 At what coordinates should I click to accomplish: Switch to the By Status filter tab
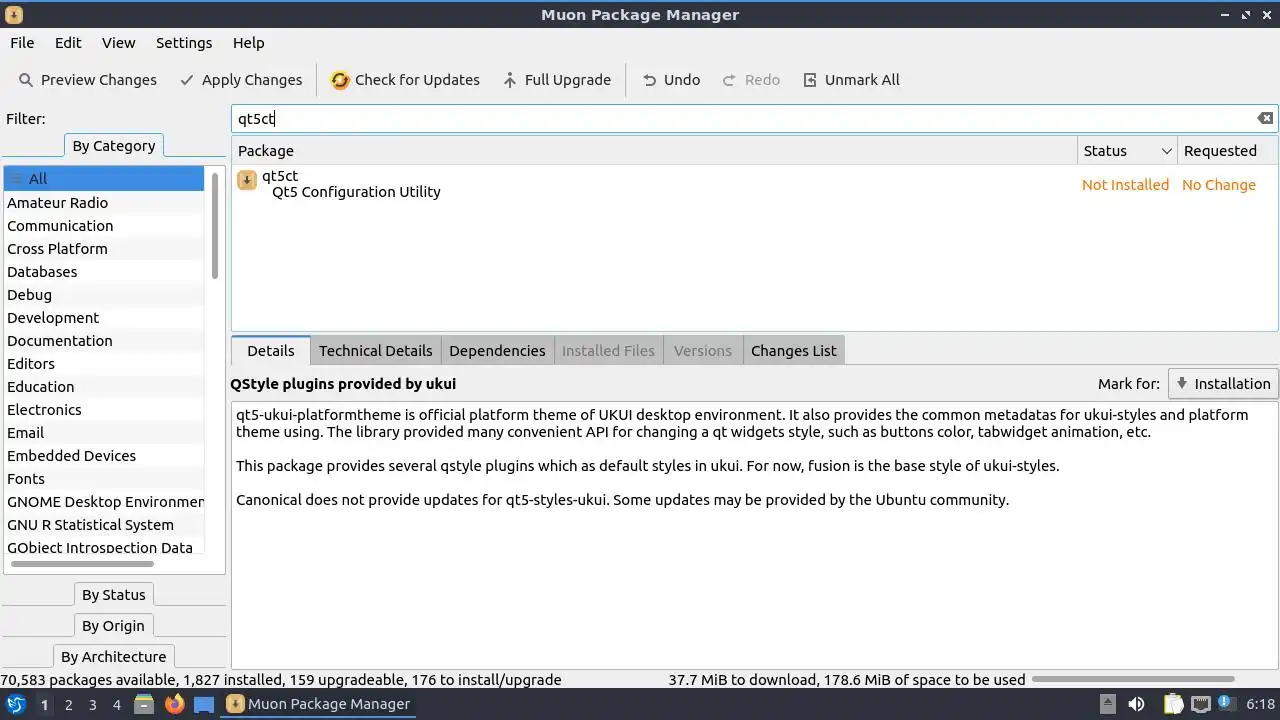click(114, 595)
